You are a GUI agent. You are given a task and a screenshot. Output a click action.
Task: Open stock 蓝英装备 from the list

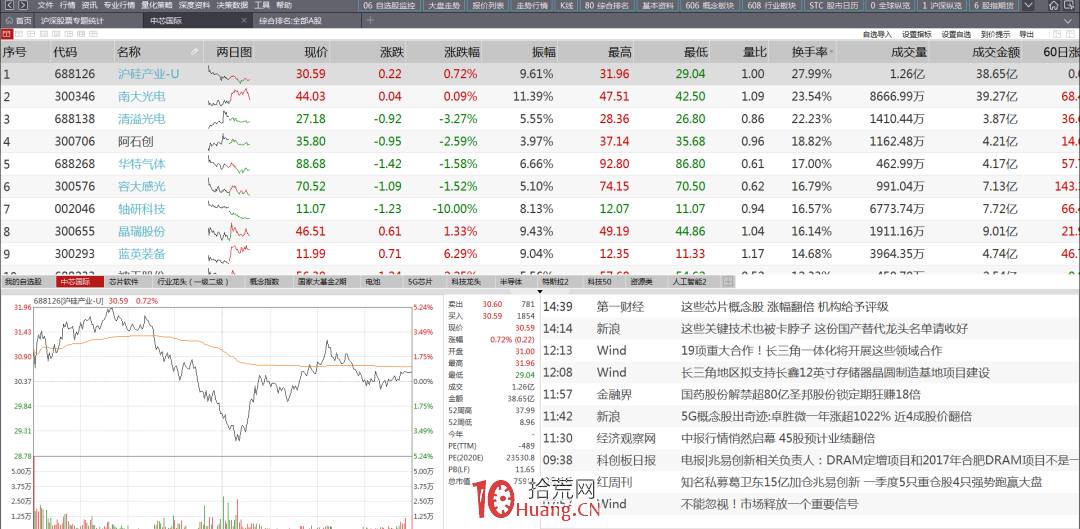coord(141,253)
